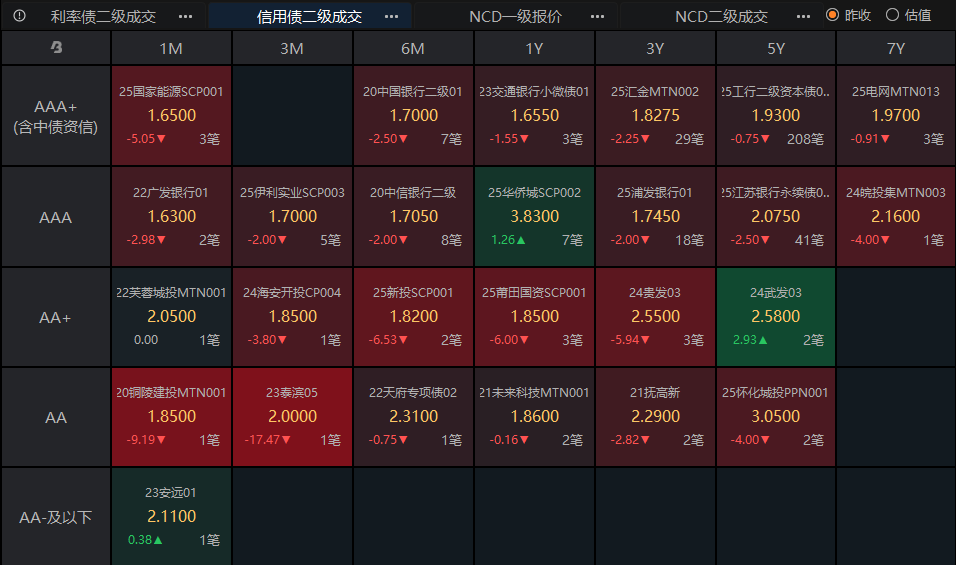This screenshot has width=956, height=565.
Task: Click the AA rating row header
Action: pyautogui.click(x=55, y=417)
